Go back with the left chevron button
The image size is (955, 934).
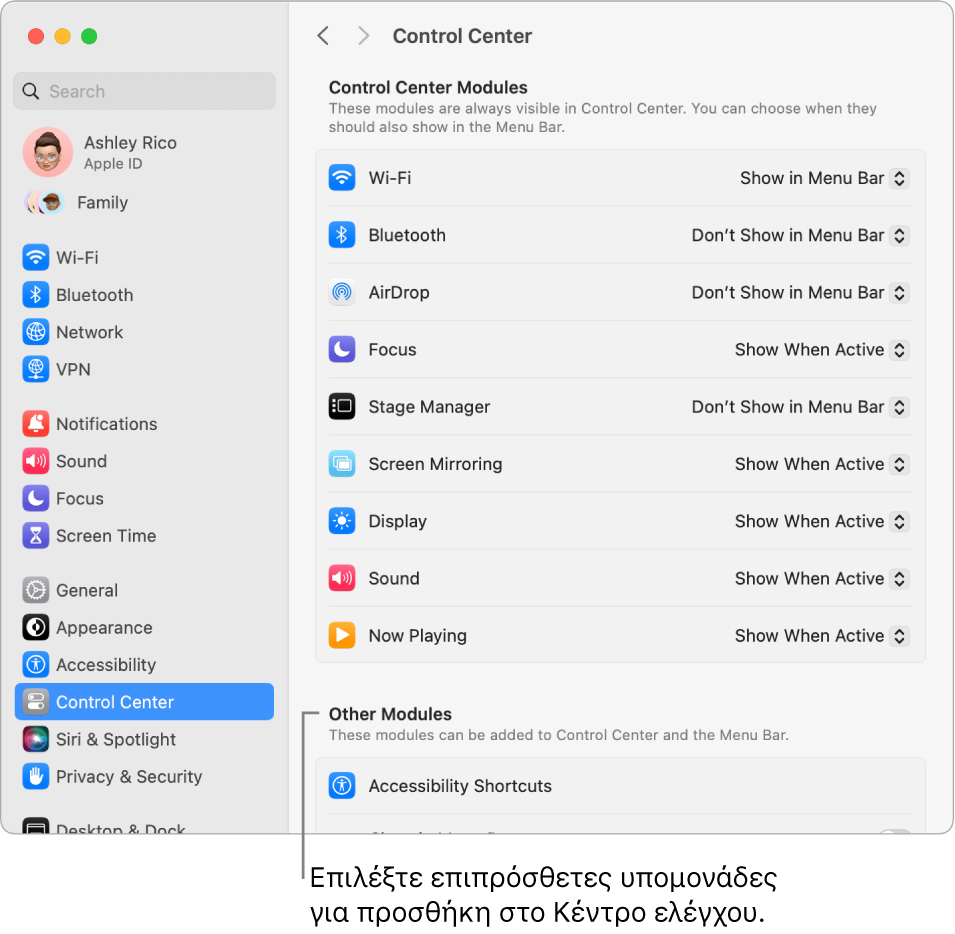click(x=323, y=36)
